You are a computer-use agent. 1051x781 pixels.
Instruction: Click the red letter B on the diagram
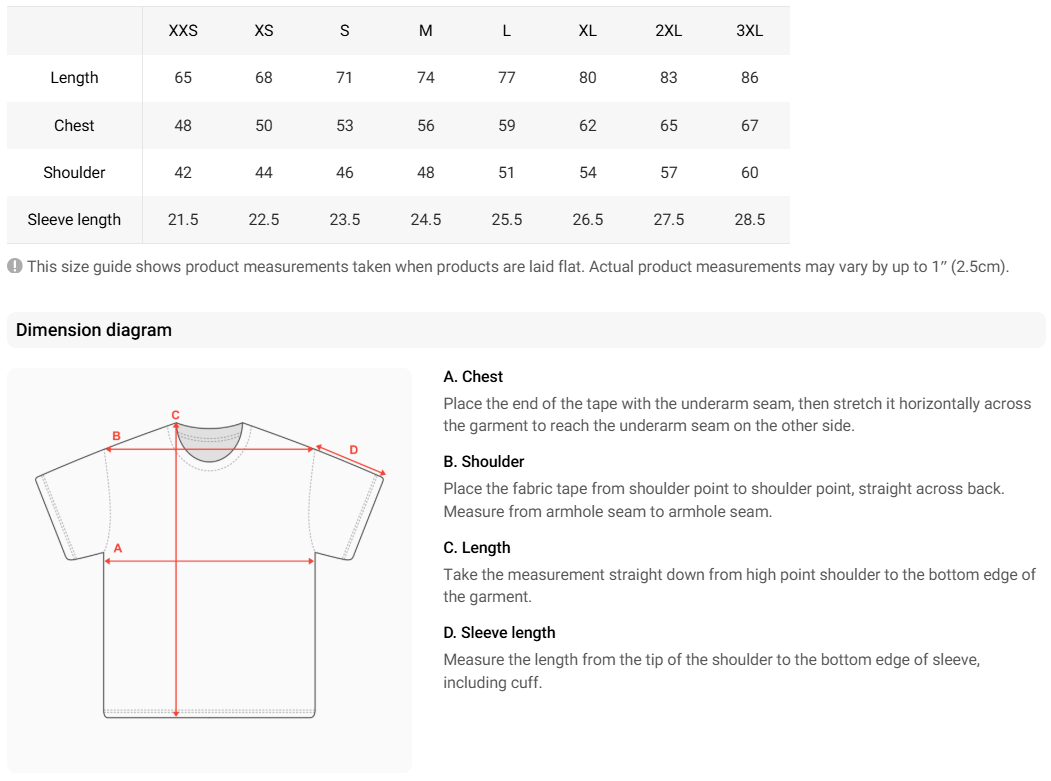tap(116, 436)
